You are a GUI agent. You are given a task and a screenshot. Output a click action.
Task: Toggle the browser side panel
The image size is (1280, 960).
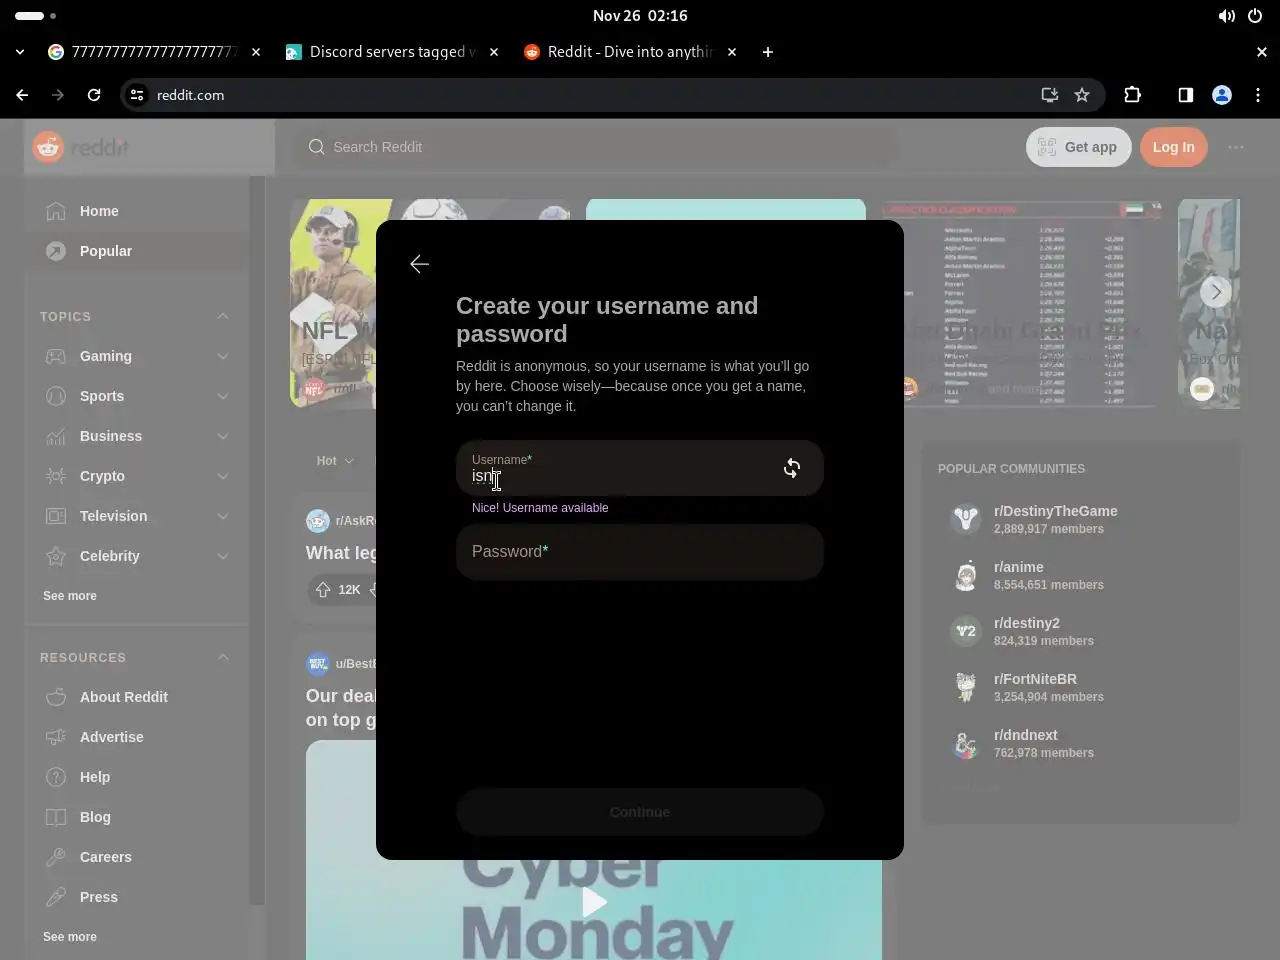[1185, 95]
